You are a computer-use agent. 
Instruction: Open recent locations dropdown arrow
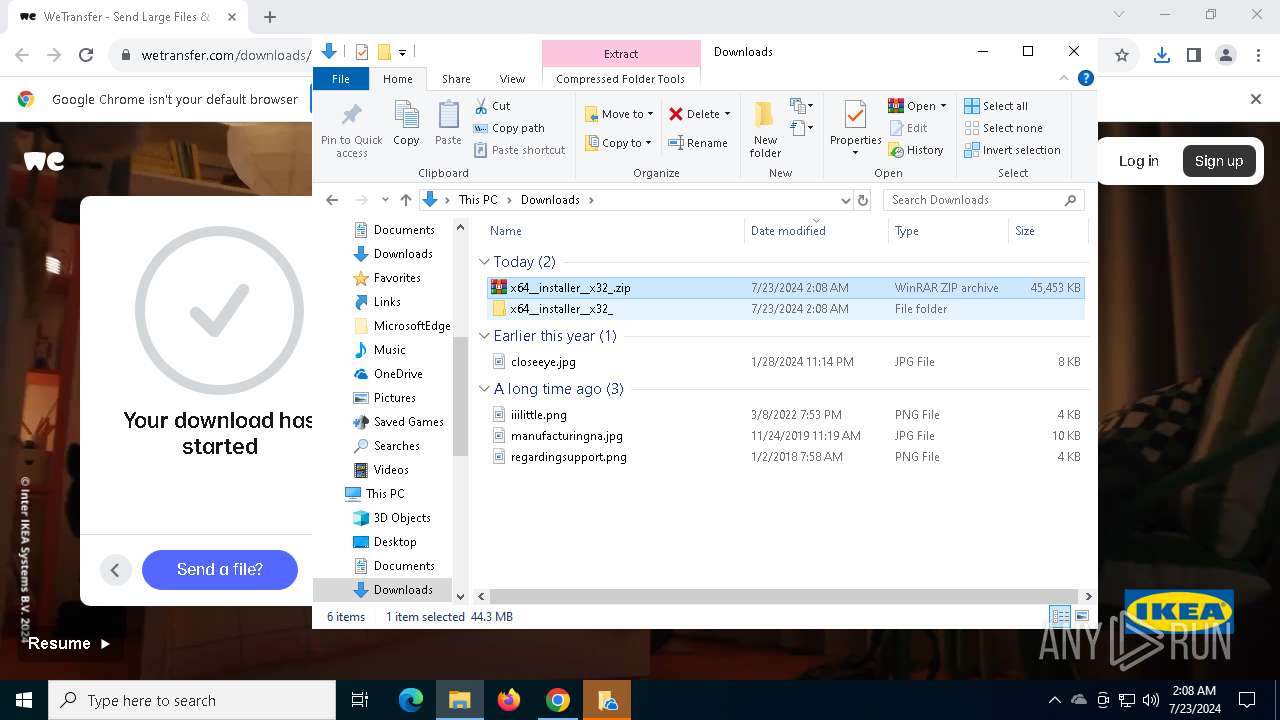pyautogui.click(x=386, y=200)
